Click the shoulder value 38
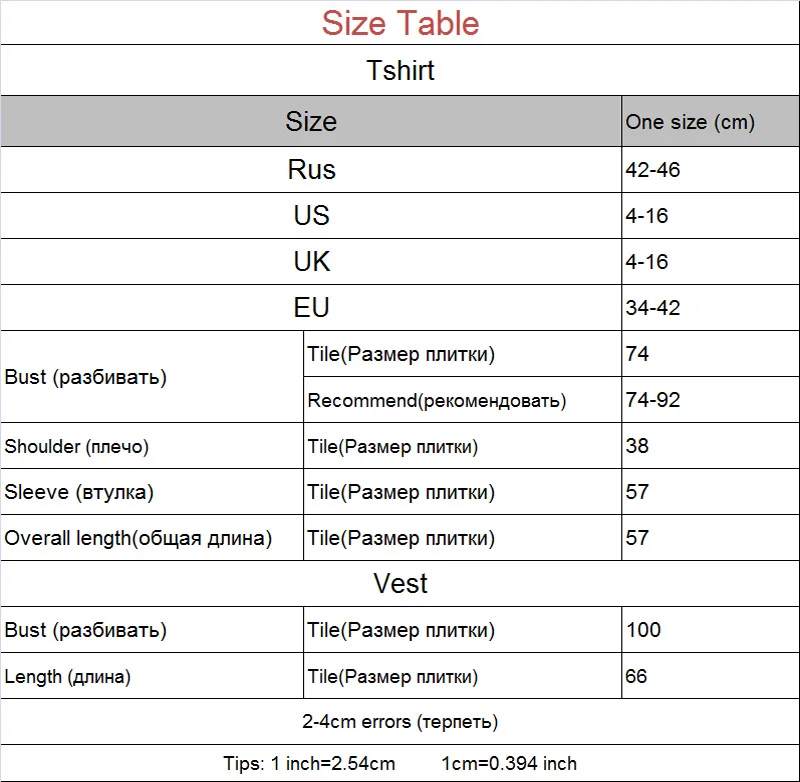The width and height of the screenshot is (800, 782). [x=637, y=446]
